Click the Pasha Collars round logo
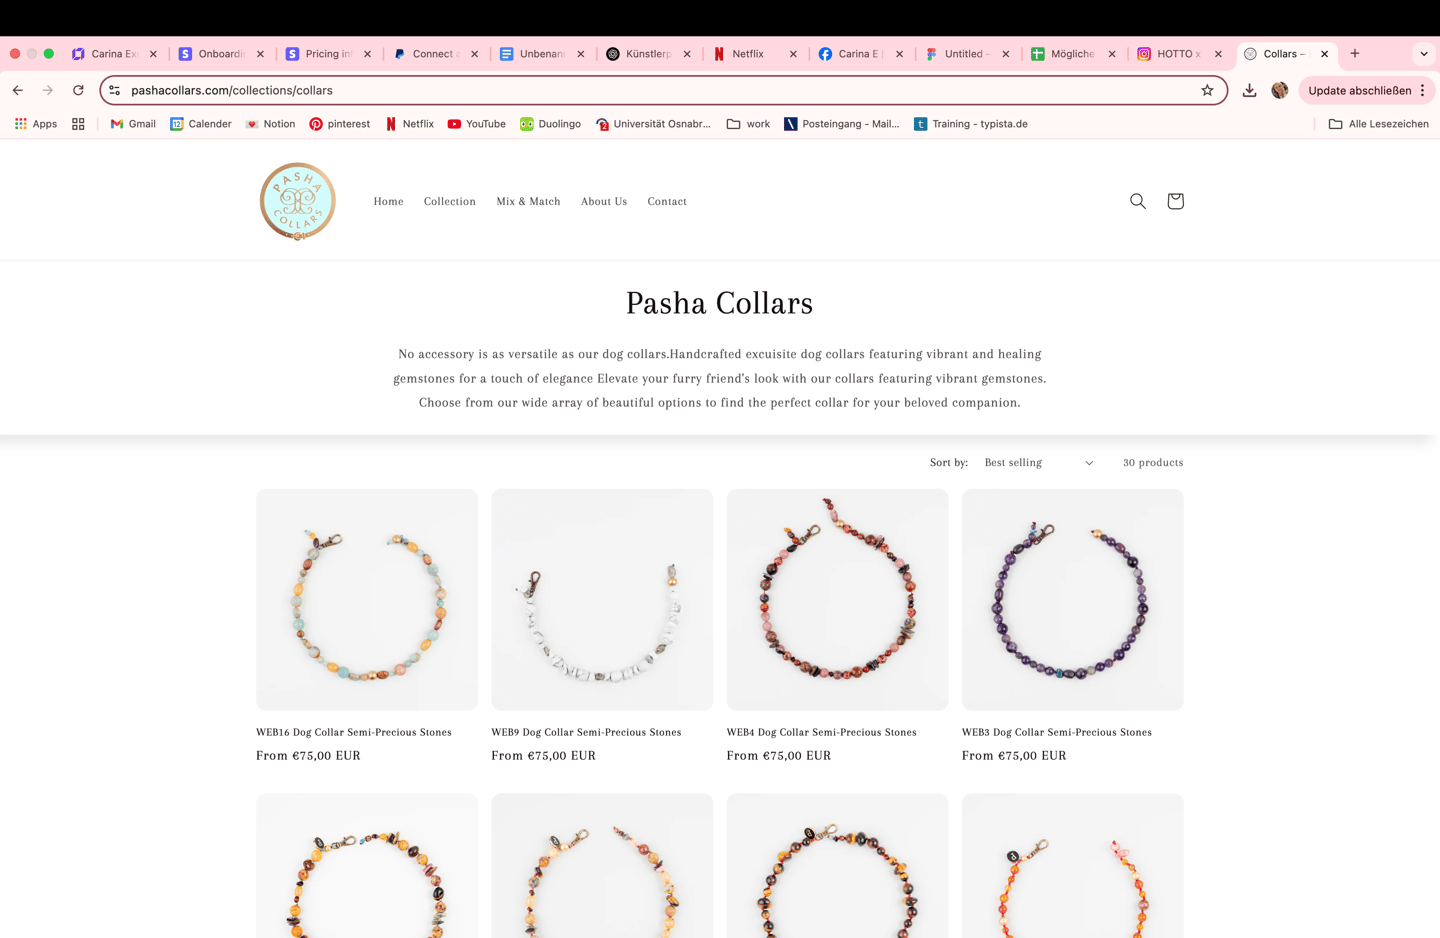The height and width of the screenshot is (938, 1440). [298, 201]
